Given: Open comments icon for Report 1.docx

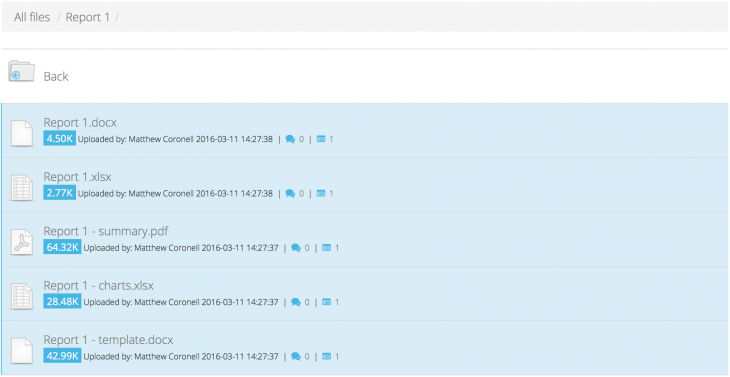Looking at the screenshot, I should [x=291, y=139].
